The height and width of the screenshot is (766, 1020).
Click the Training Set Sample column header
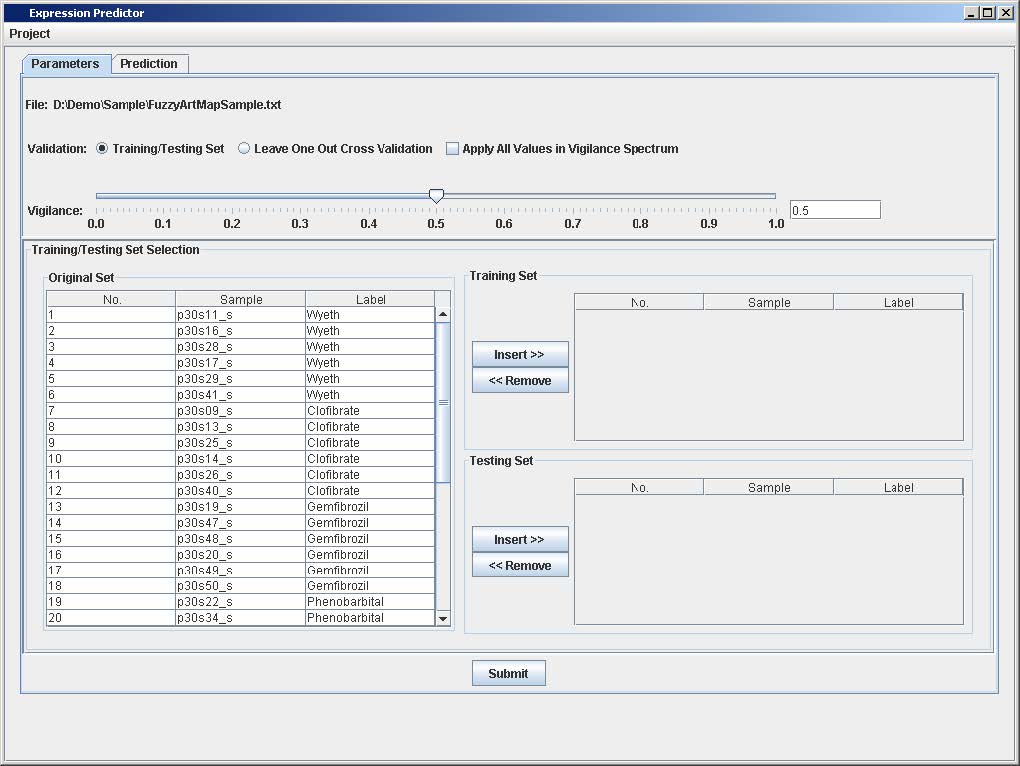[769, 302]
